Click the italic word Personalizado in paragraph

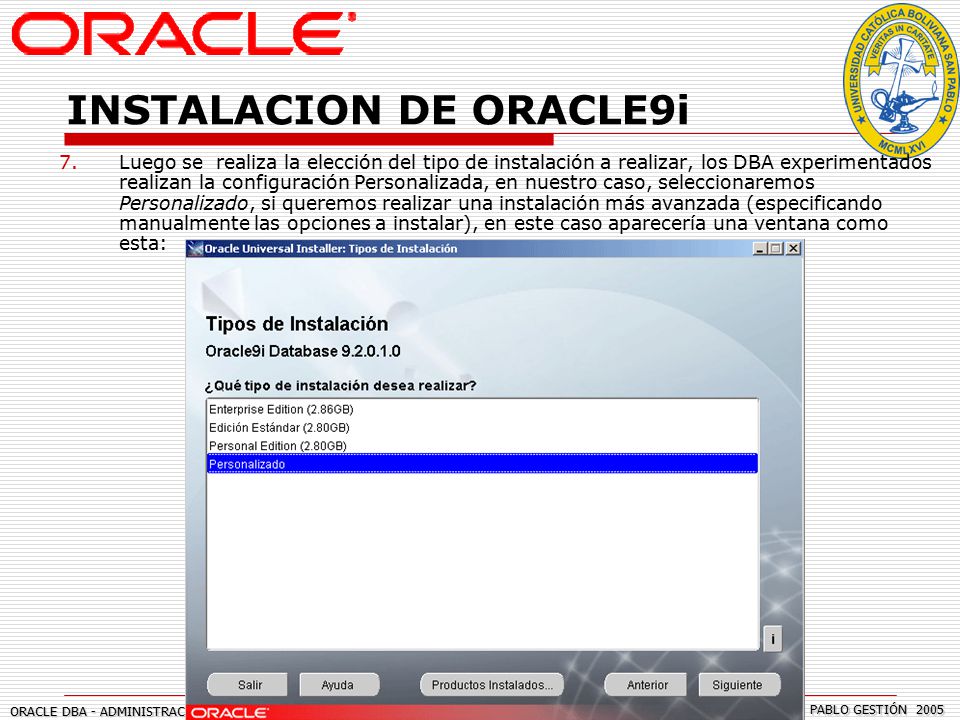[184, 203]
